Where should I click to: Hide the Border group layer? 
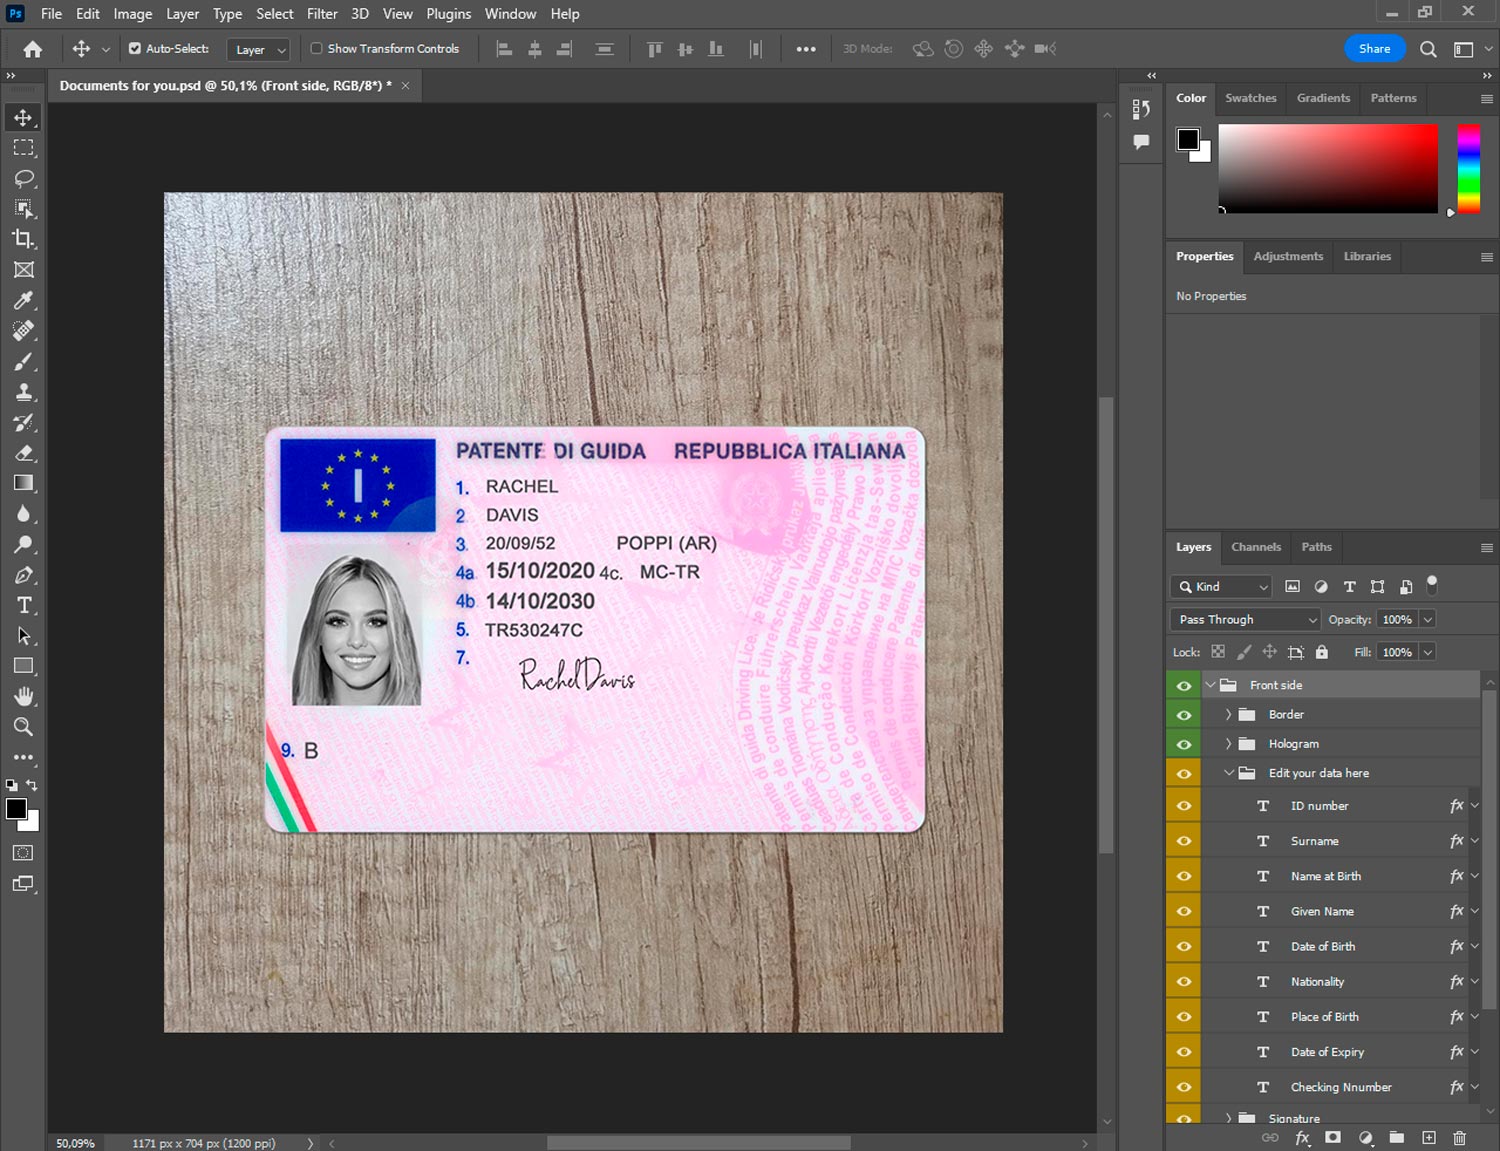[1184, 715]
